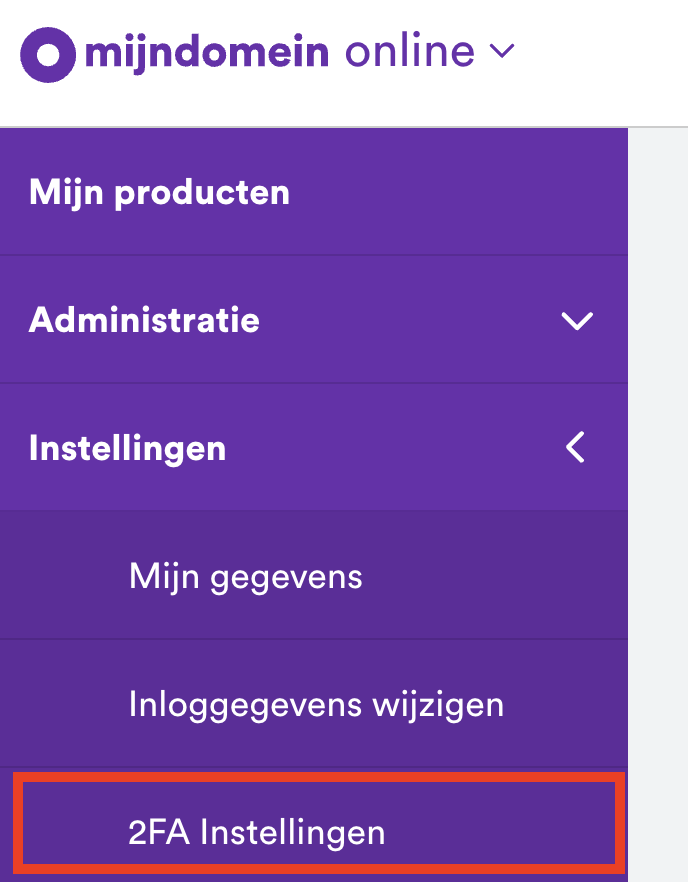The width and height of the screenshot is (688, 882).
Task: Select the Administratie menu label
Action: click(x=144, y=320)
